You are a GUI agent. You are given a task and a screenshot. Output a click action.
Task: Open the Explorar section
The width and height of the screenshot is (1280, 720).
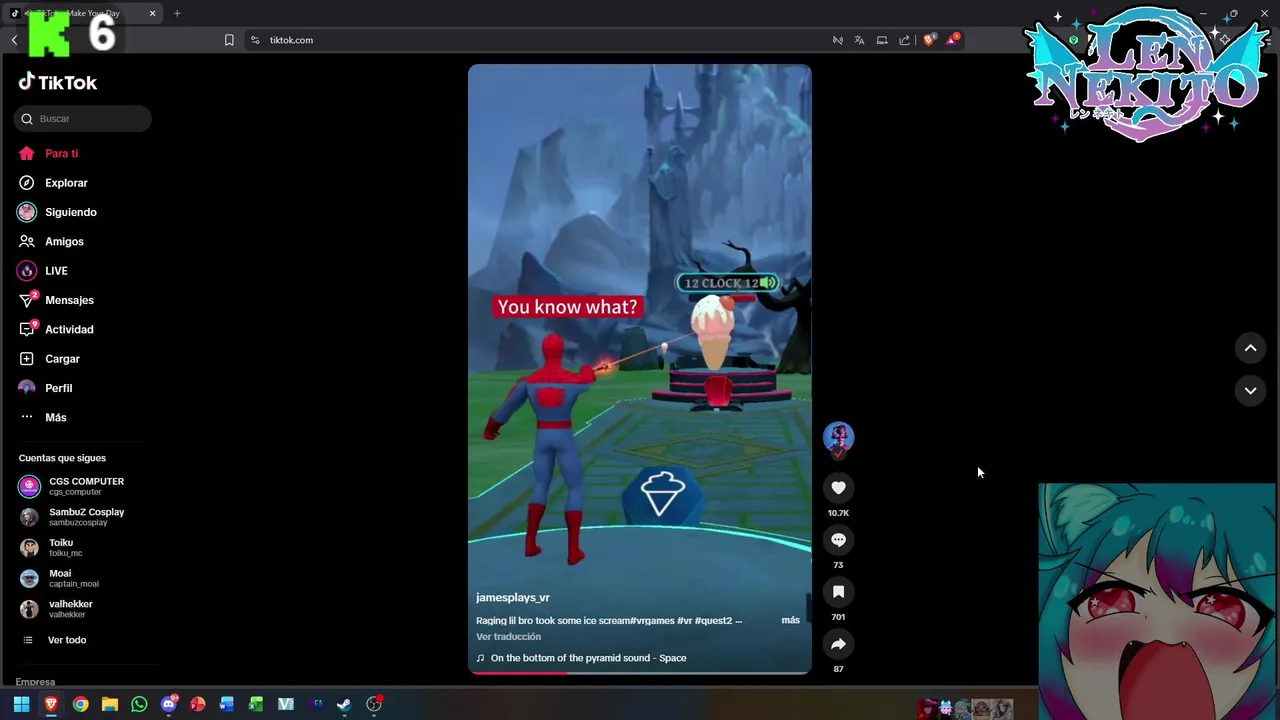pos(53,183)
